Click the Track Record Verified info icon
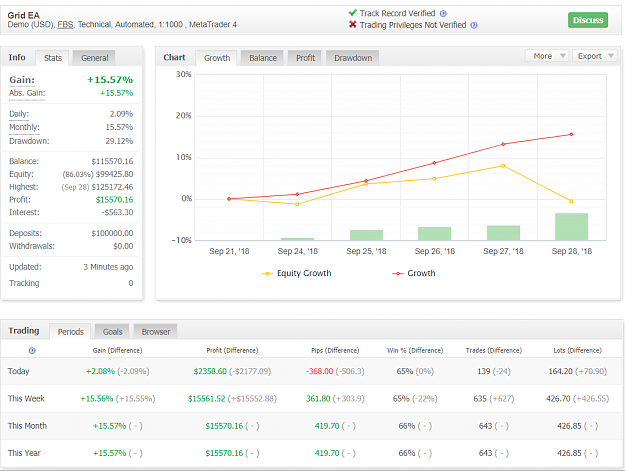The height and width of the screenshot is (471, 625). tap(443, 14)
